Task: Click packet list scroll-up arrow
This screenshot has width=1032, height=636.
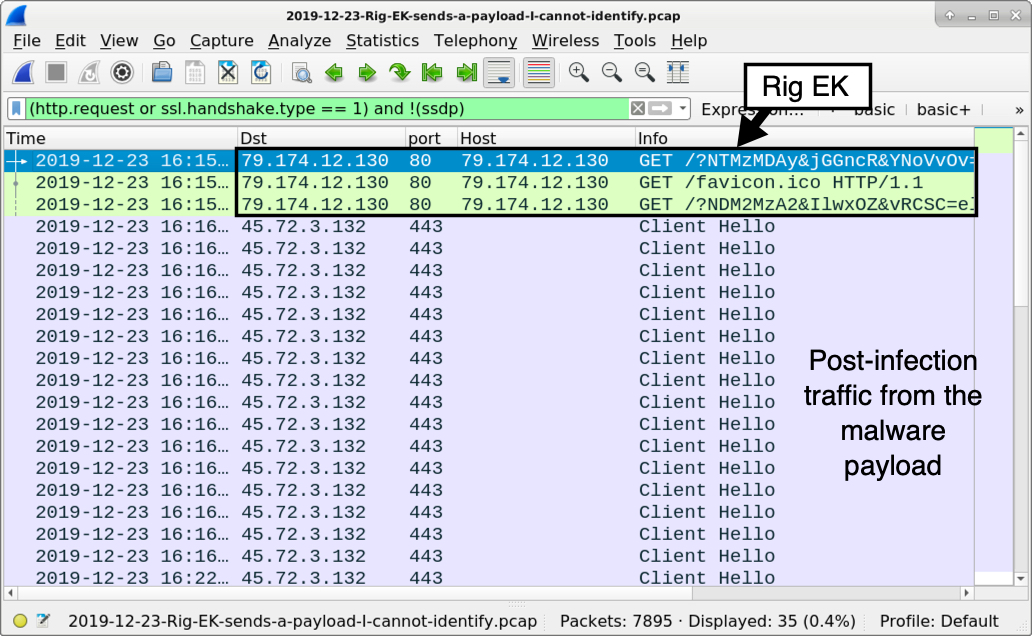Action: [x=1020, y=134]
